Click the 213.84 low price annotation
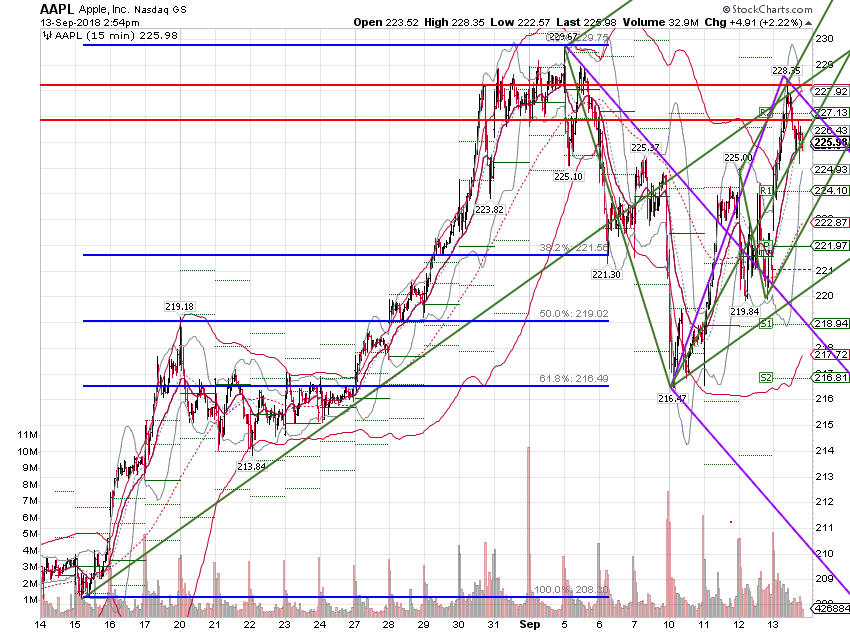Viewport: 850px width, 633px height. point(252,466)
